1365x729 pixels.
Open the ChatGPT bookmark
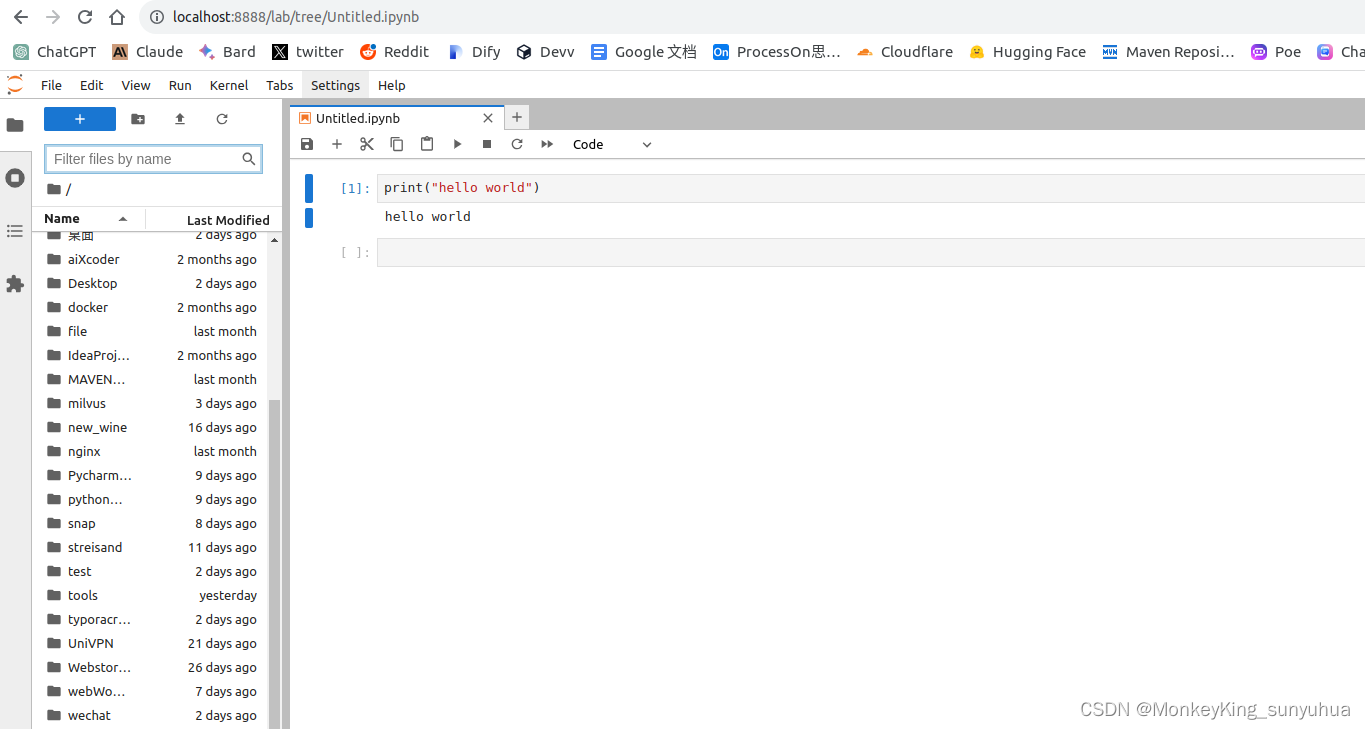coord(55,52)
